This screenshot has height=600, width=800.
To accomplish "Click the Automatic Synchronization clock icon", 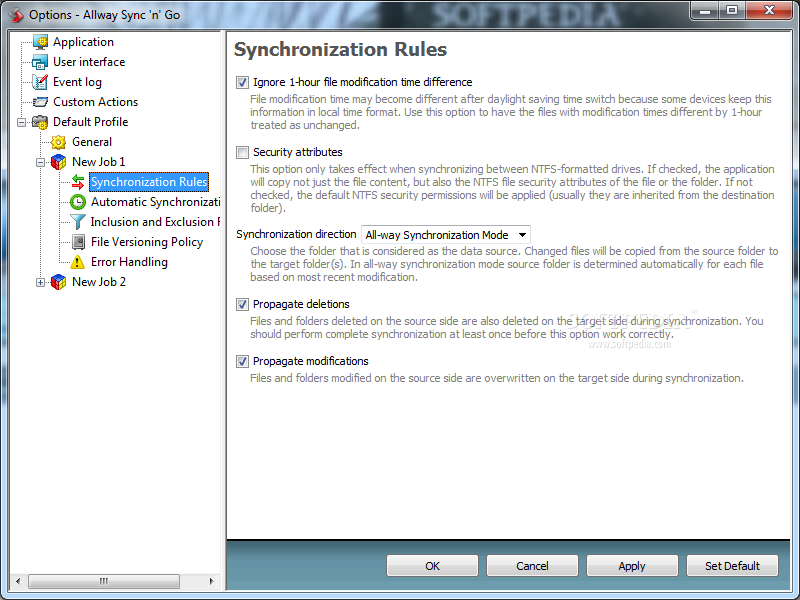I will pyautogui.click(x=78, y=202).
